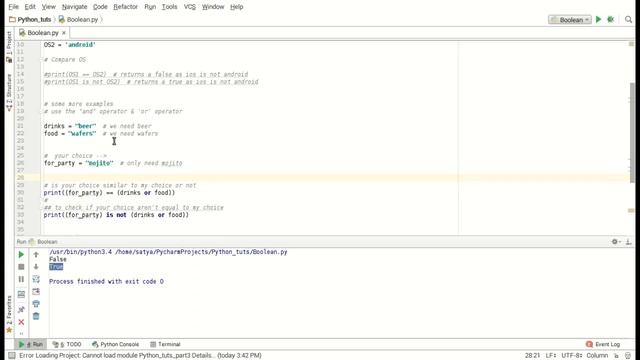Open the Boolean run configuration dropdown
640x360 pixels.
click(x=570, y=20)
